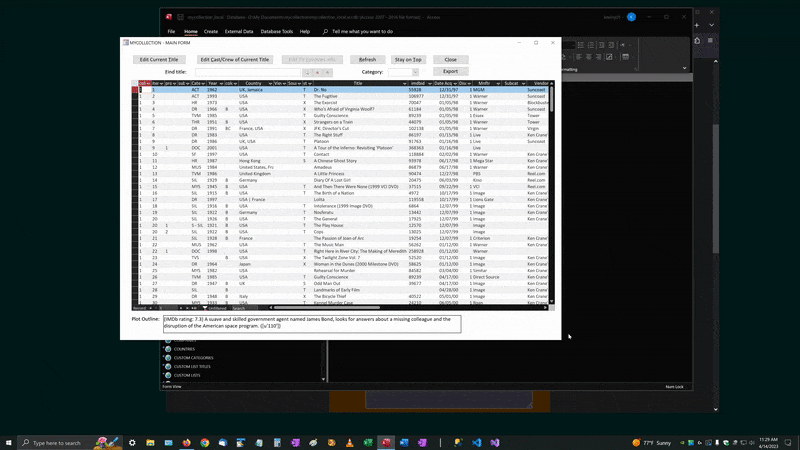Image resolution: width=800 pixels, height=450 pixels.
Task: Open the Year column filter dropdown
Action: coord(221,83)
